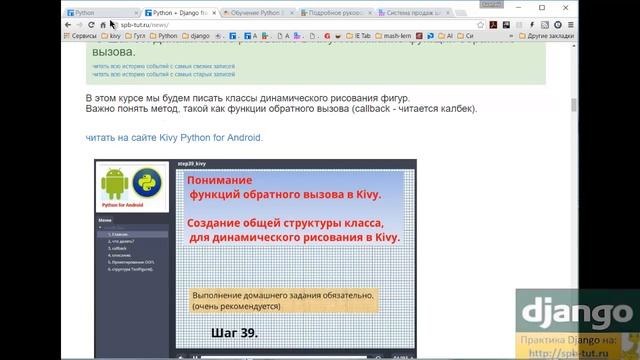Expand hidden bookmarks with the chevron

[511, 36]
